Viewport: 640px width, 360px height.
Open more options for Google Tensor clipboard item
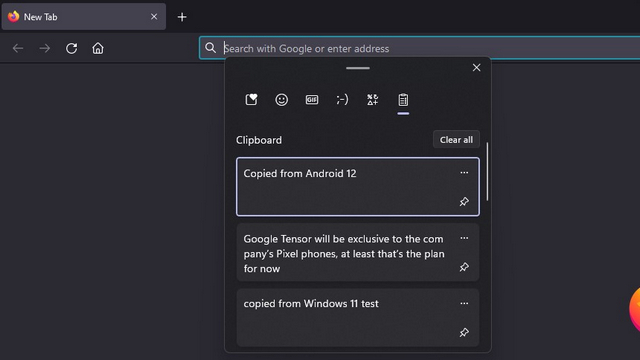click(464, 238)
